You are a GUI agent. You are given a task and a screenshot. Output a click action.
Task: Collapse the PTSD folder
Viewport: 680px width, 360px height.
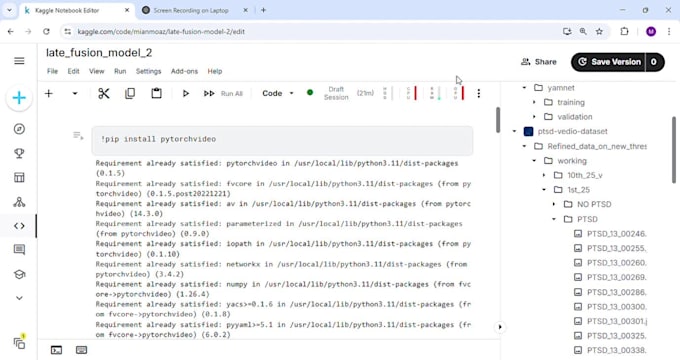(x=554, y=219)
